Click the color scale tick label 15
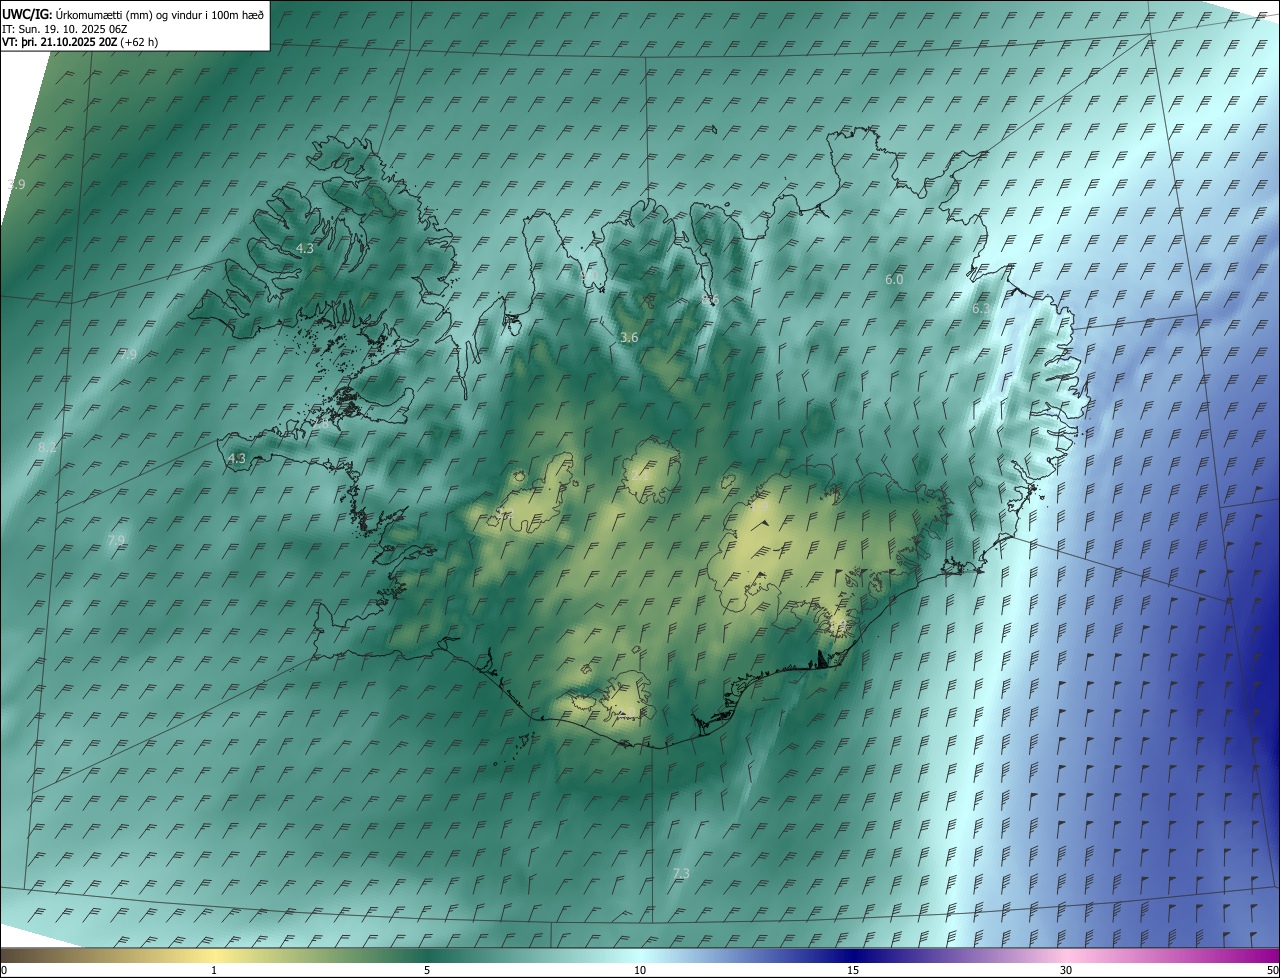The width and height of the screenshot is (1280, 978). tap(853, 971)
